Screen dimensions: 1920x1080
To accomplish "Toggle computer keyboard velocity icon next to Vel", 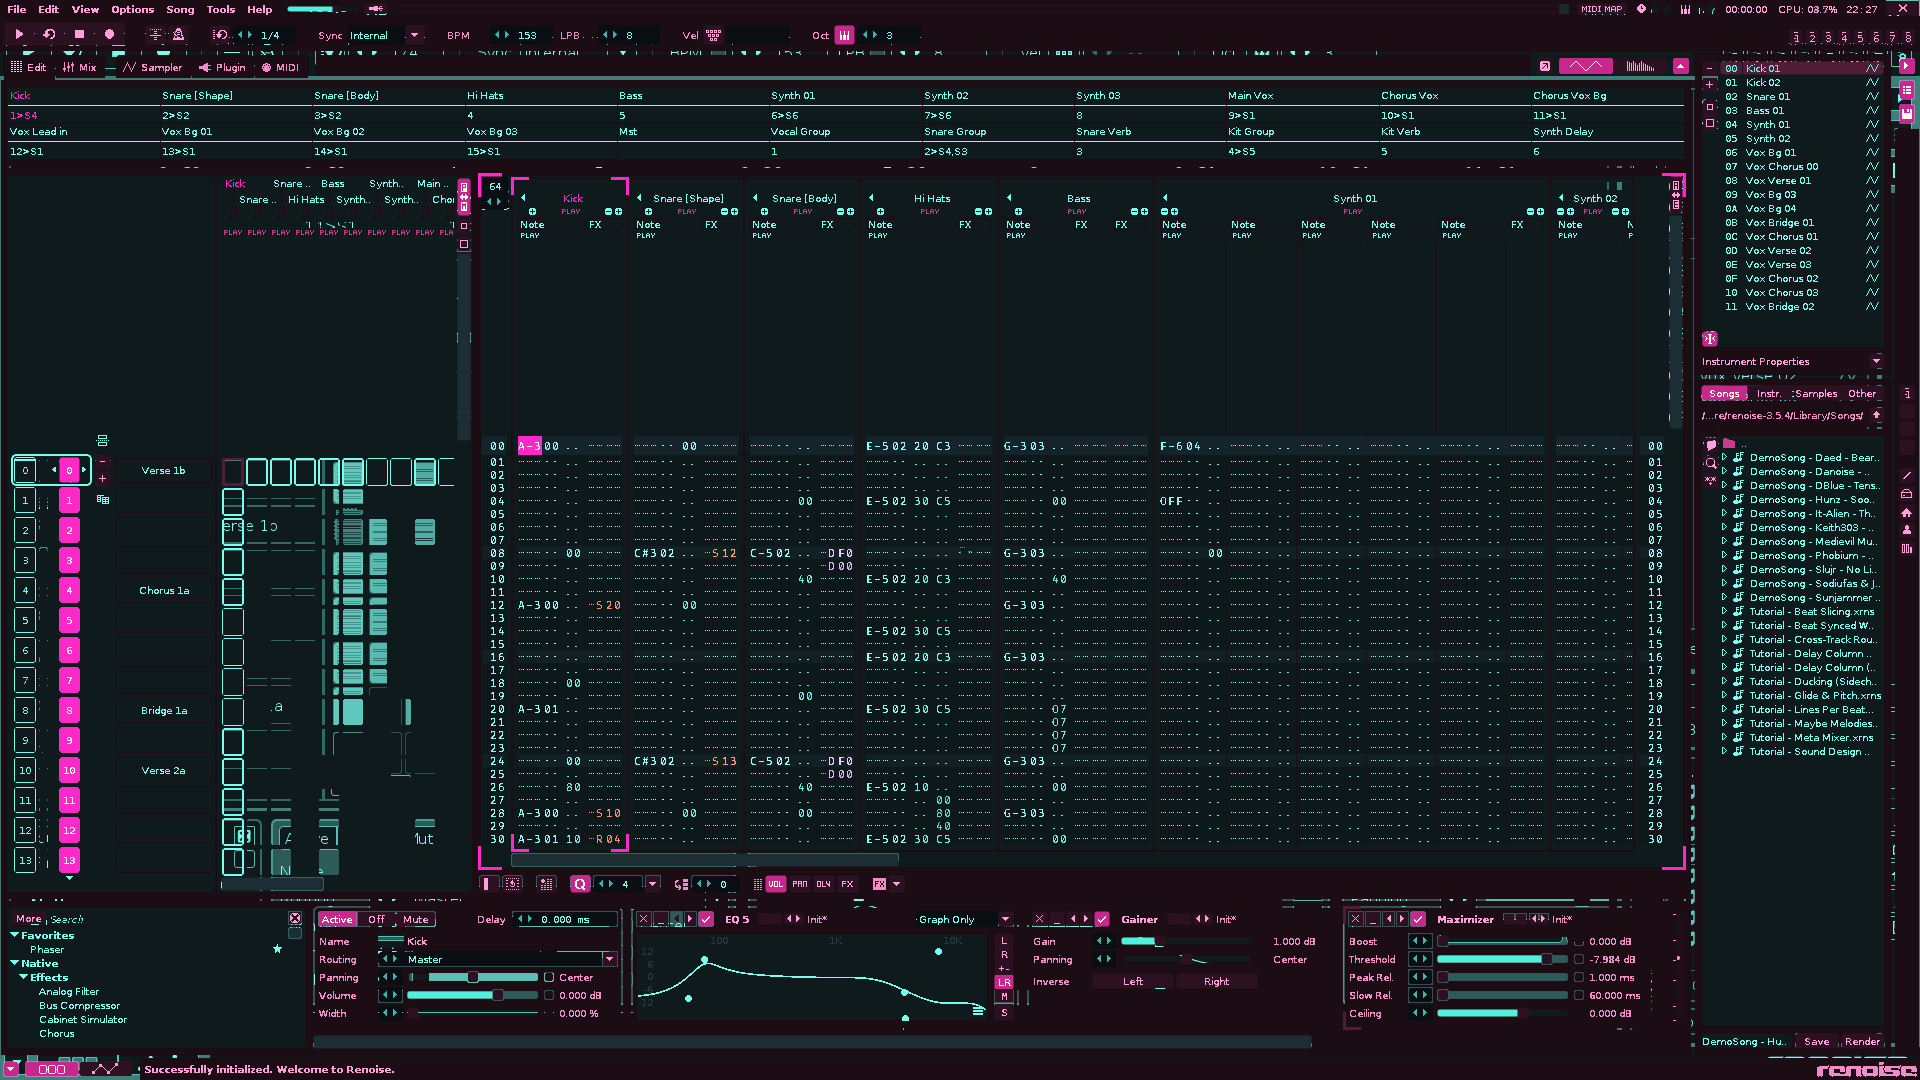I will click(x=714, y=35).
